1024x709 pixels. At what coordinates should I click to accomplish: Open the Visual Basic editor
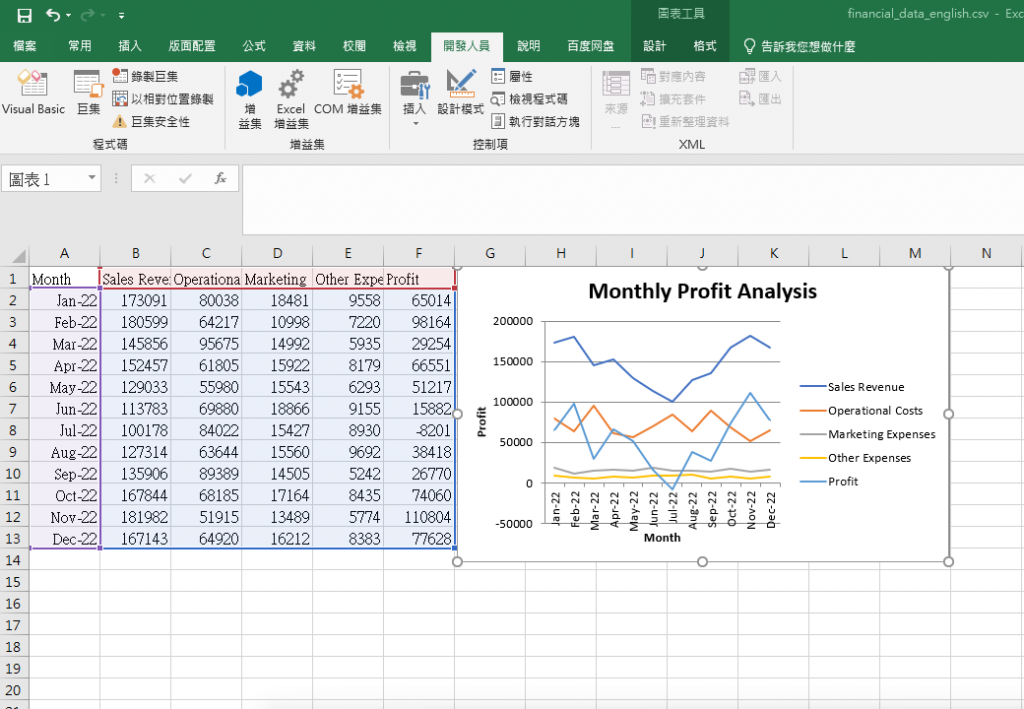coord(33,93)
